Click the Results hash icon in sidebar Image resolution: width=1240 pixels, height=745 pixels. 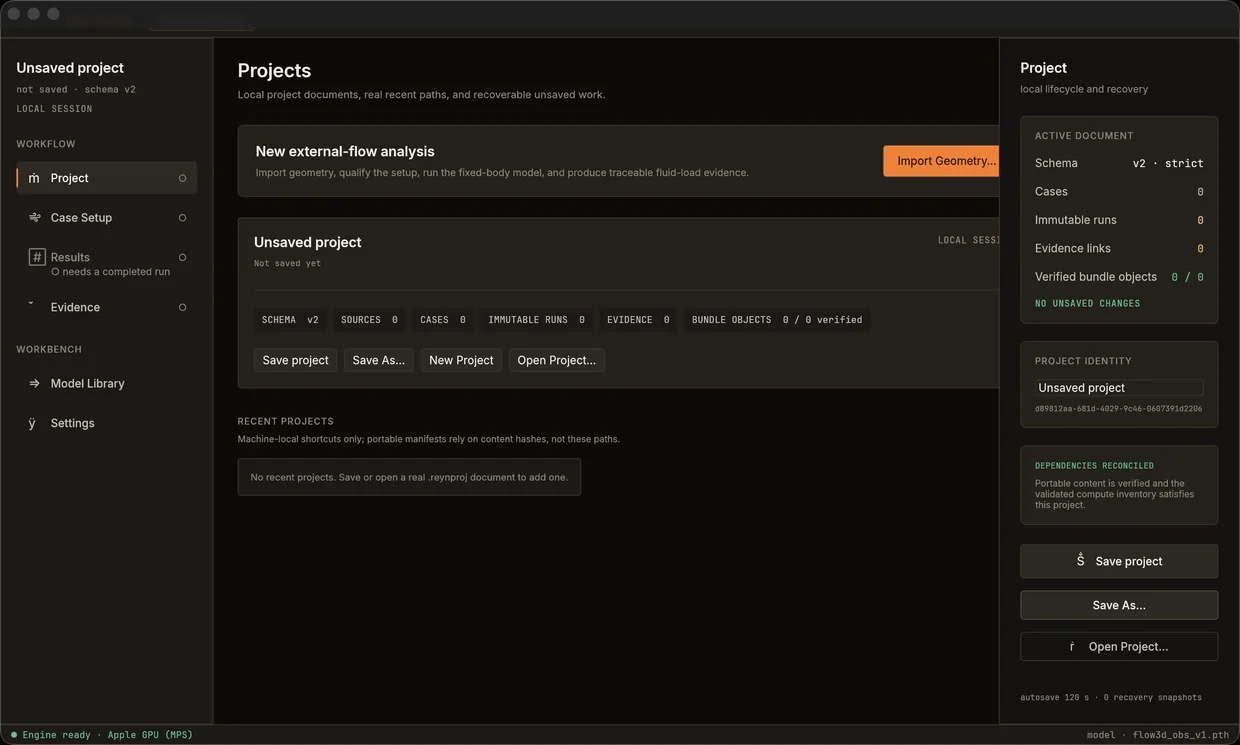[x=37, y=257]
